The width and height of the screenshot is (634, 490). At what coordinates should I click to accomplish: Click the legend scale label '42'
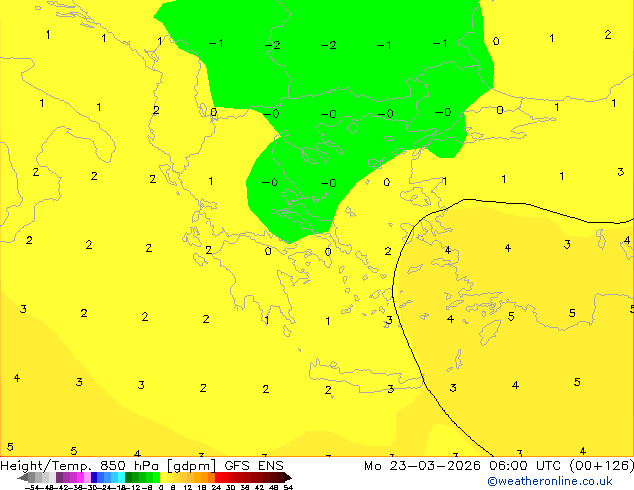pos(260,487)
